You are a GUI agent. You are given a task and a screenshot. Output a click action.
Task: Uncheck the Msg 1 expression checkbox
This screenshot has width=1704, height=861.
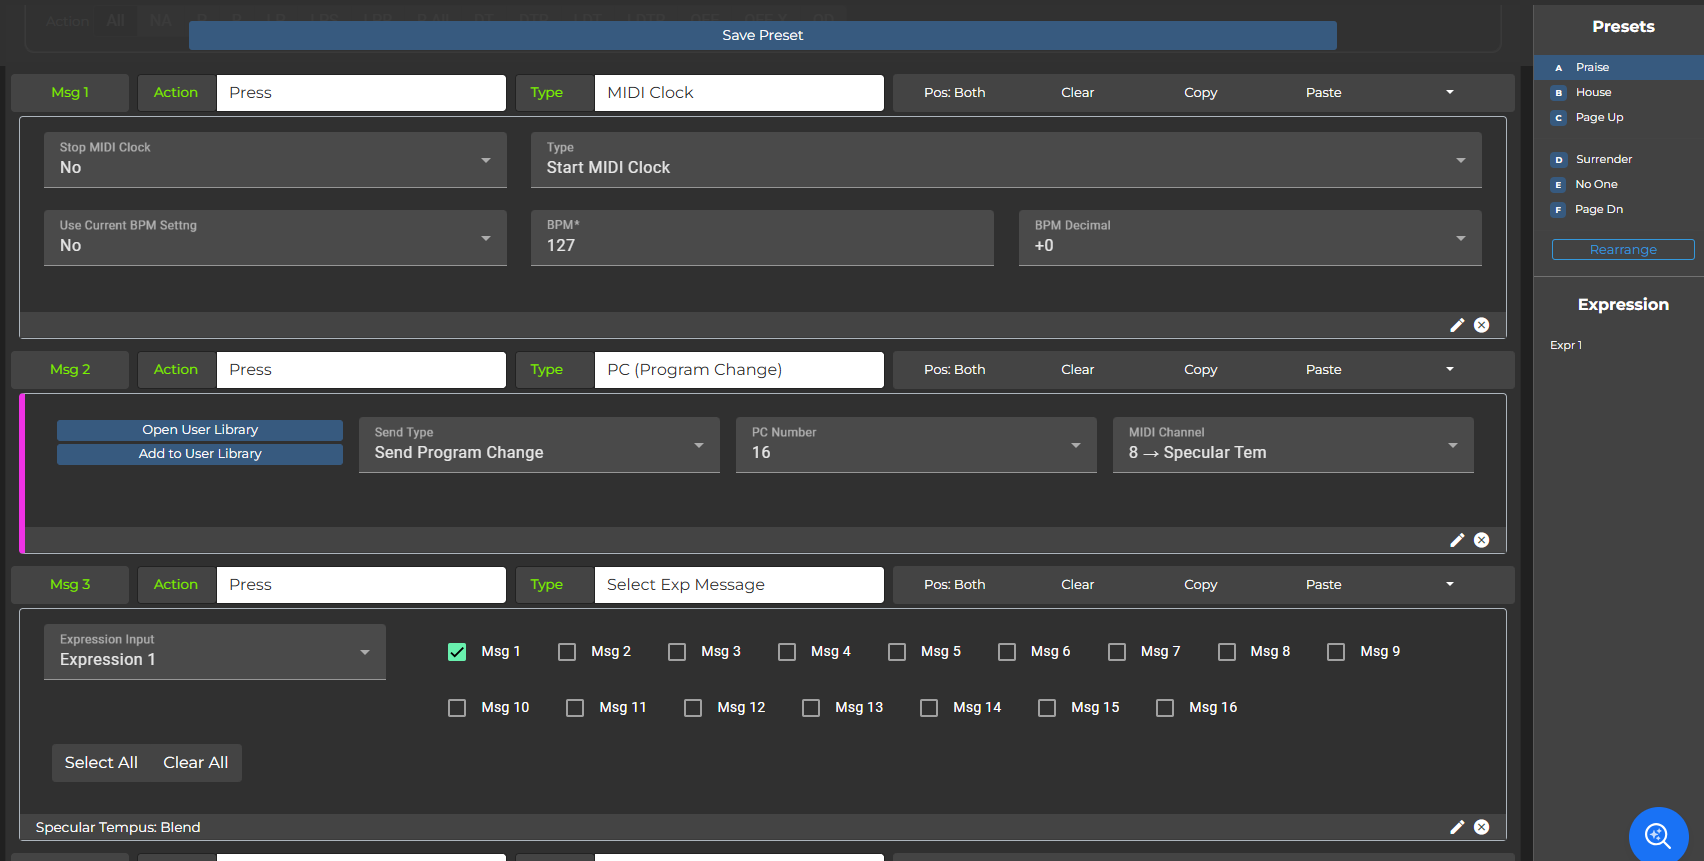(457, 652)
